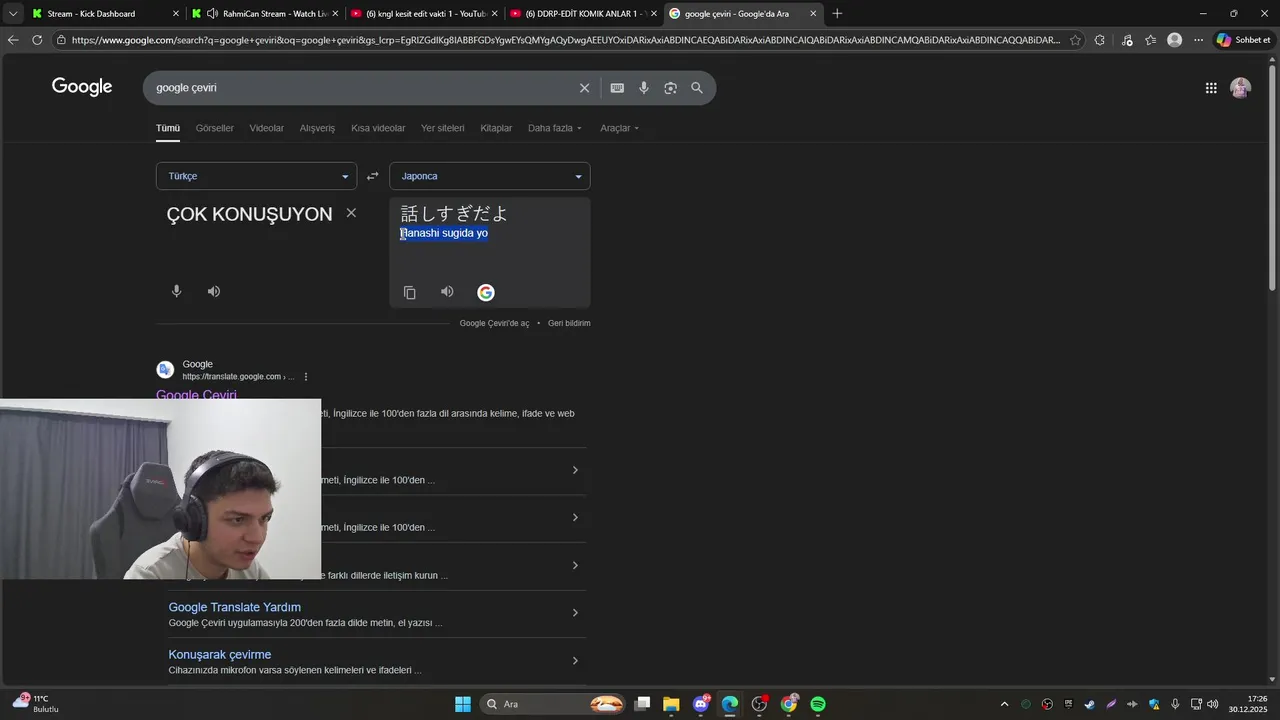Click the Sohbet et Copilot button
Image resolution: width=1280 pixels, height=720 pixels.
pos(1243,40)
